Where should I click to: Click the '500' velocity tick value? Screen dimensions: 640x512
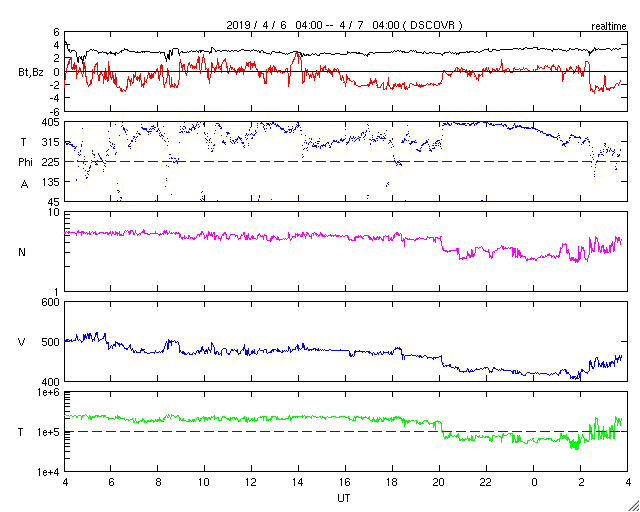click(x=51, y=342)
